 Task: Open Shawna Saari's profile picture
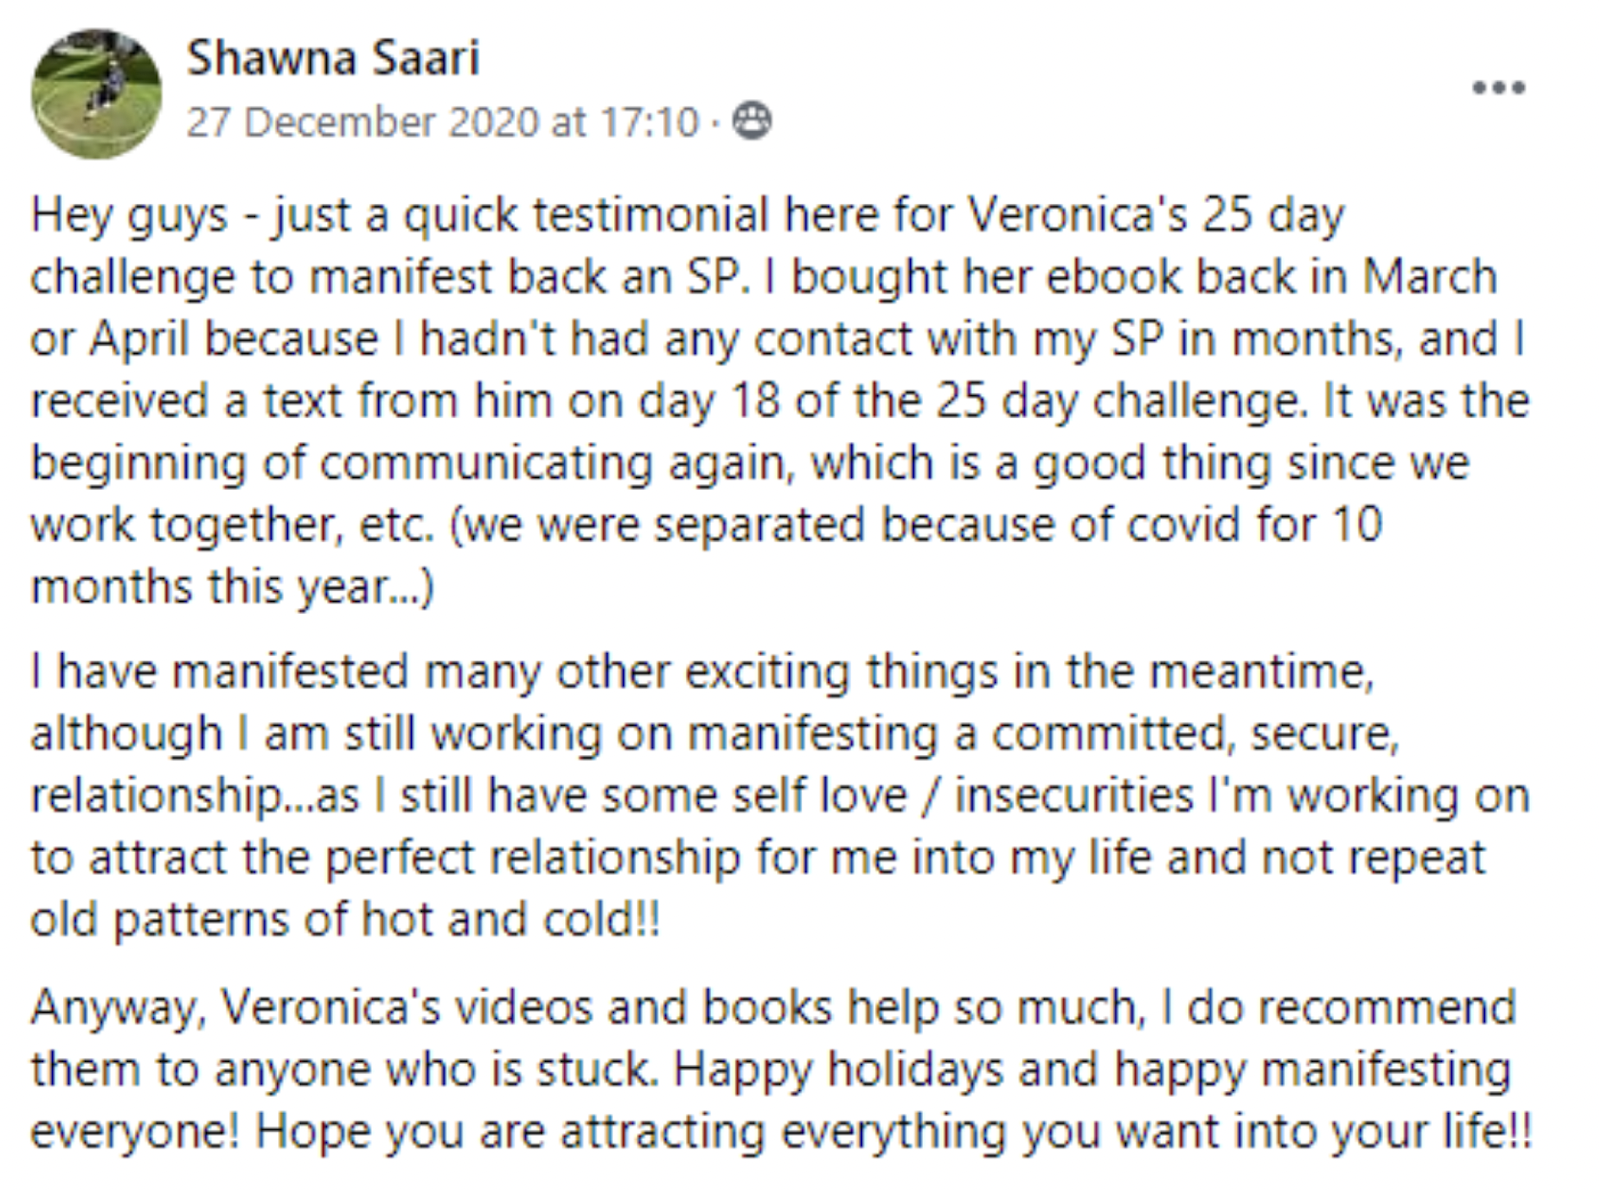[96, 93]
